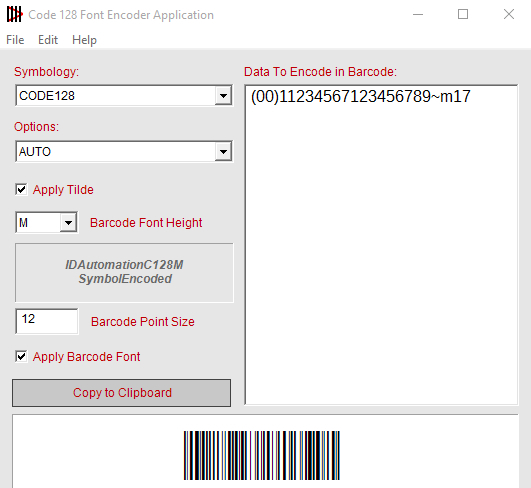531x488 pixels.
Task: Click the Apply Barcode Font label text
Action: tap(86, 357)
